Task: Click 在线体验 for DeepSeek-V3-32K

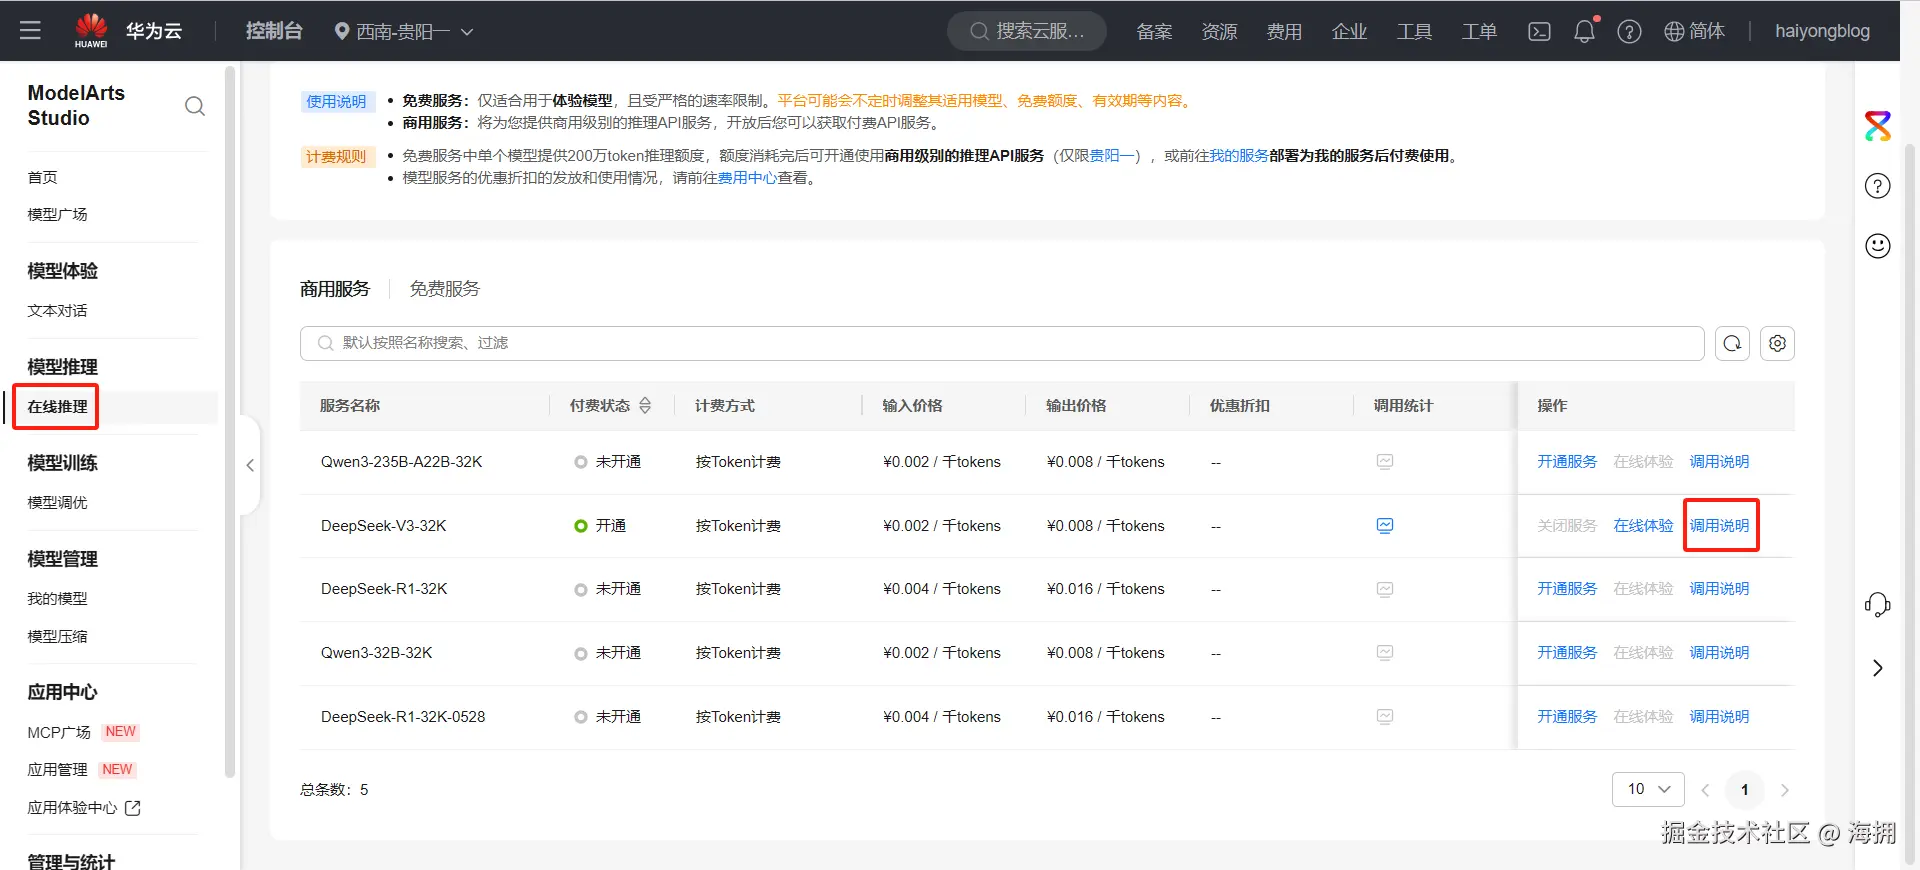Action: pyautogui.click(x=1643, y=525)
